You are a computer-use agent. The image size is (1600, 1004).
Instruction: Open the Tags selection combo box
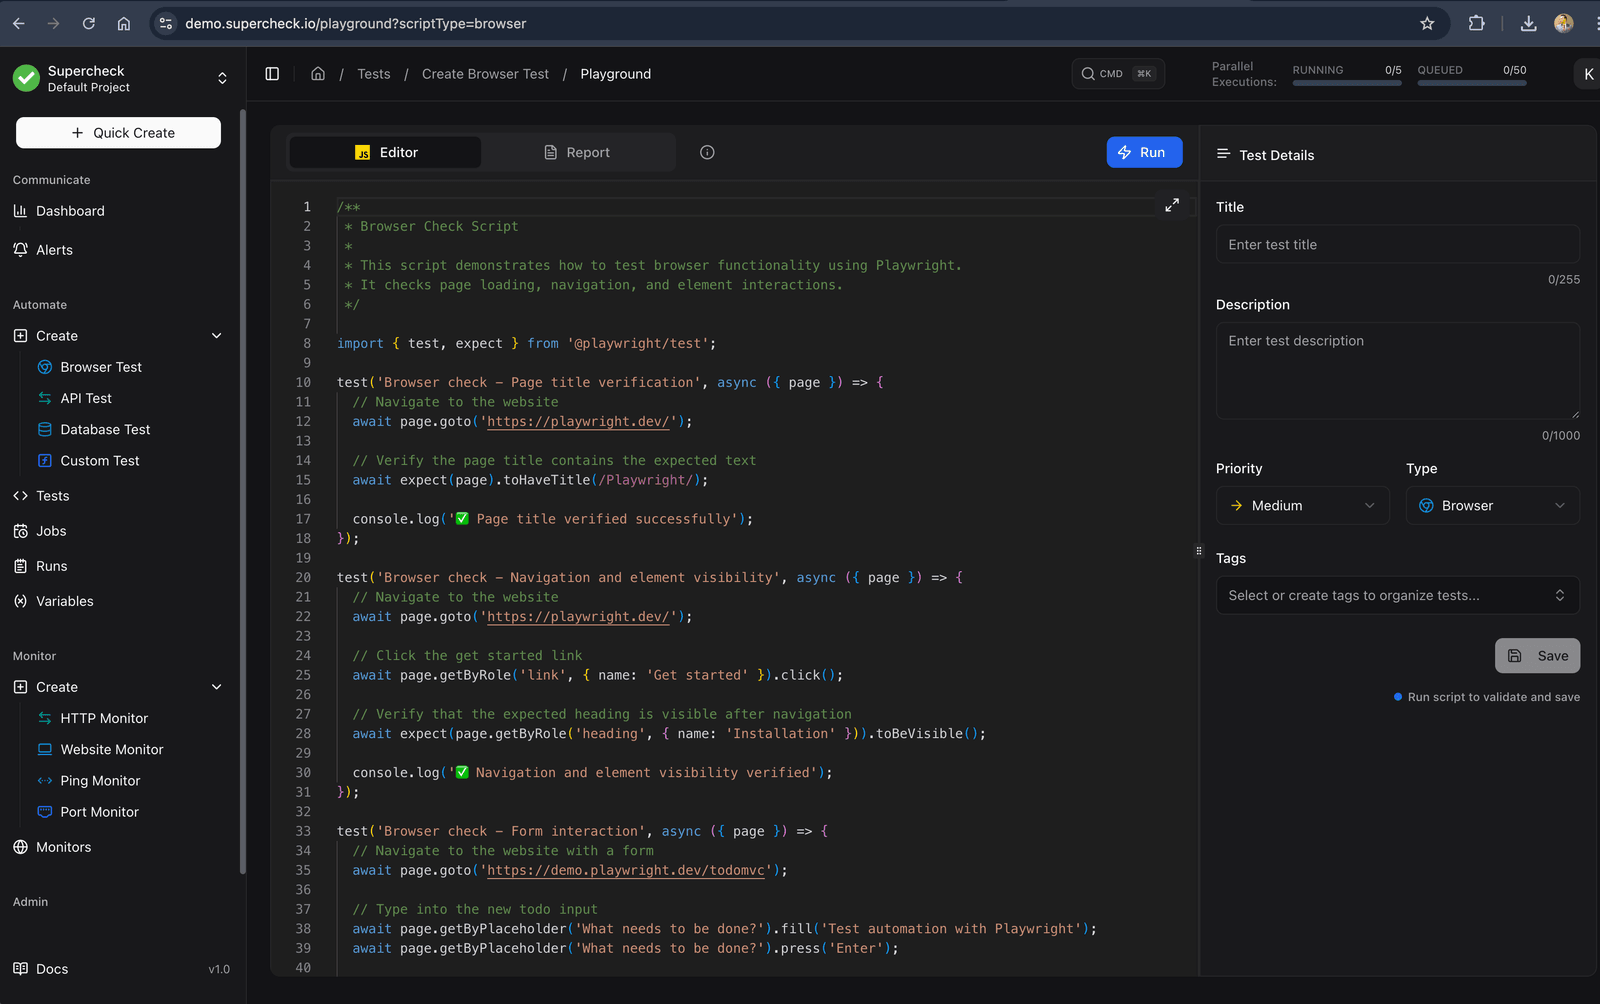[x=1398, y=595]
